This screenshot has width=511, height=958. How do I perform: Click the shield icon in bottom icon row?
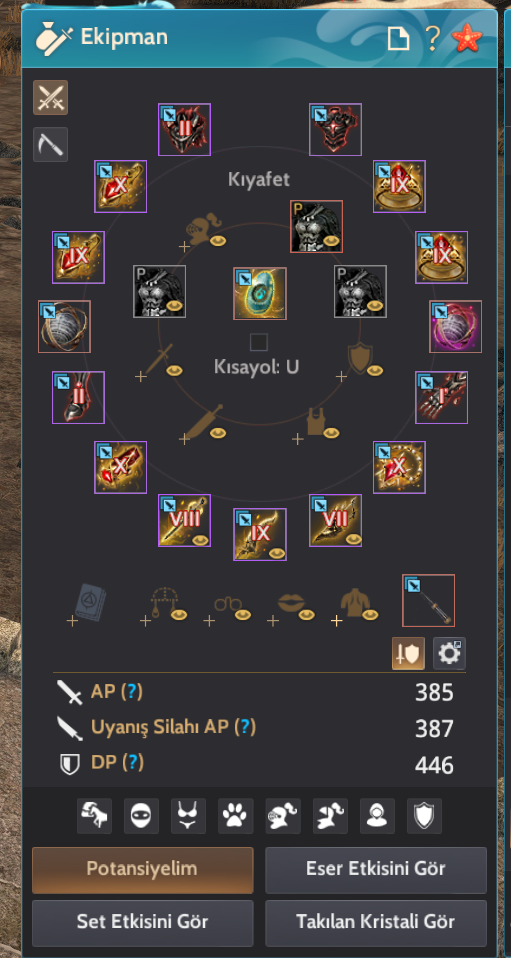click(x=424, y=816)
